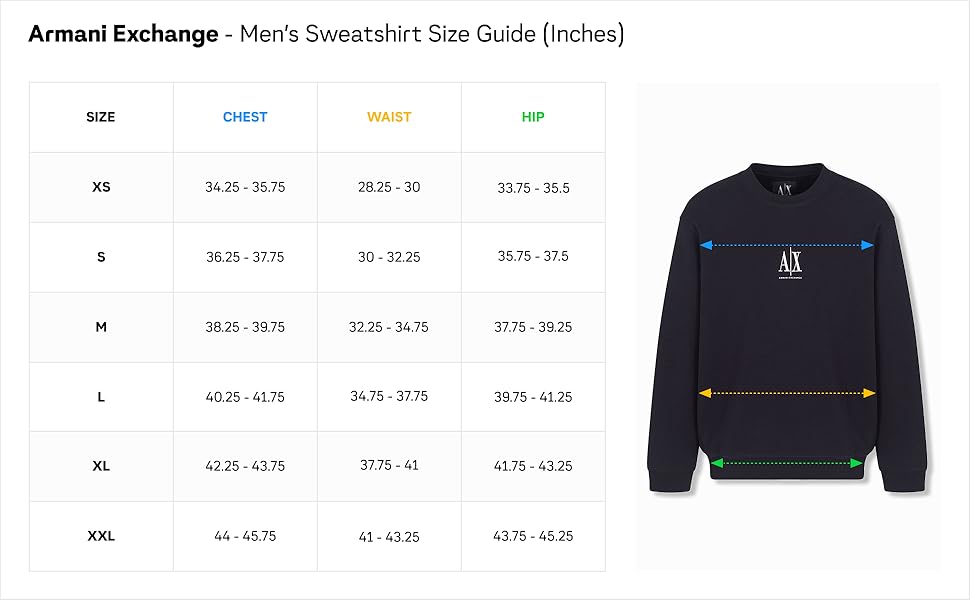Select the XS size row label
This screenshot has height=600, width=970.
101,187
